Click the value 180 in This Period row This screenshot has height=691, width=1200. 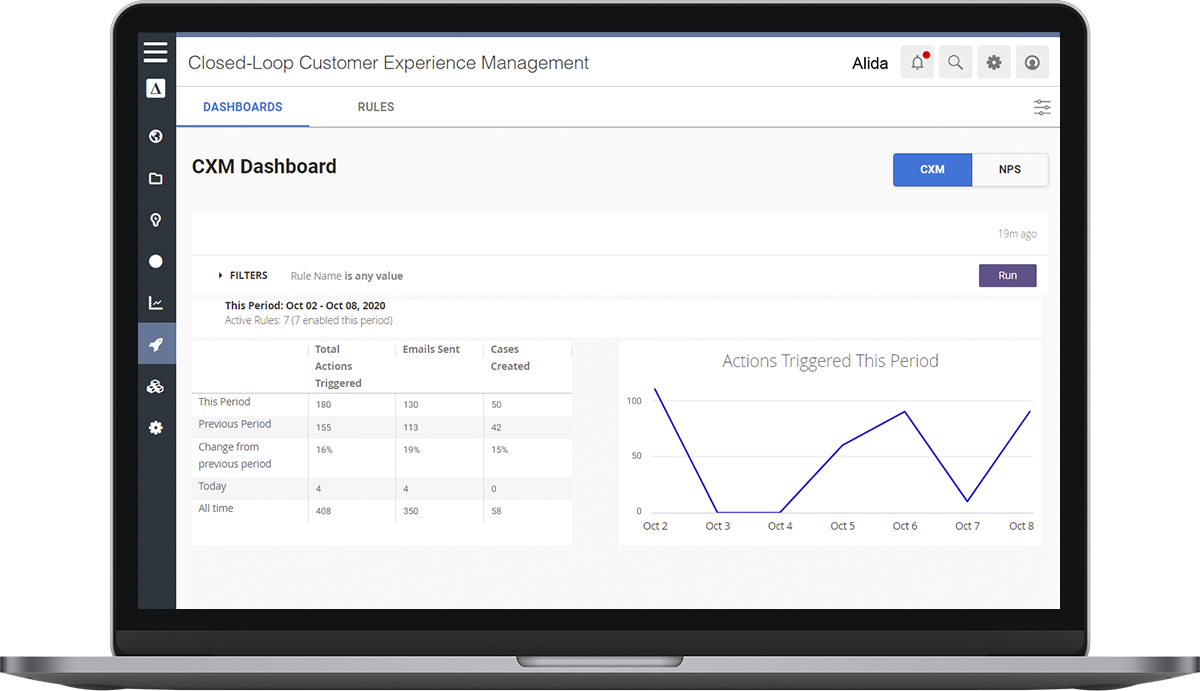tap(324, 405)
